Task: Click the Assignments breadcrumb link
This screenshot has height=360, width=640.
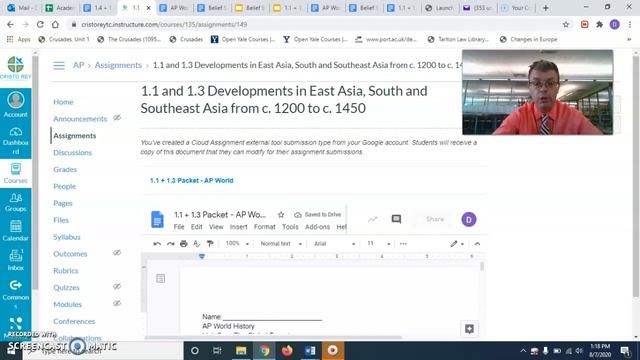Action: (x=118, y=65)
